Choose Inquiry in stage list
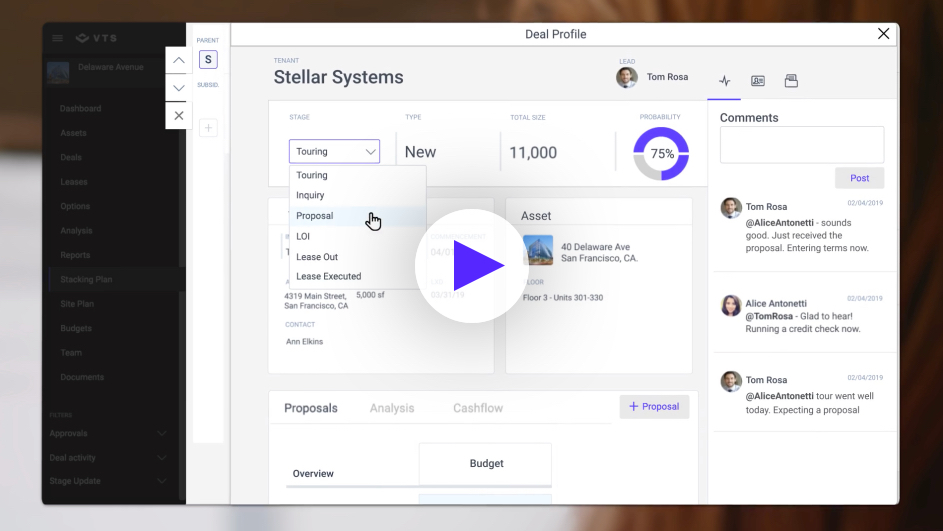943x531 pixels. point(358,195)
